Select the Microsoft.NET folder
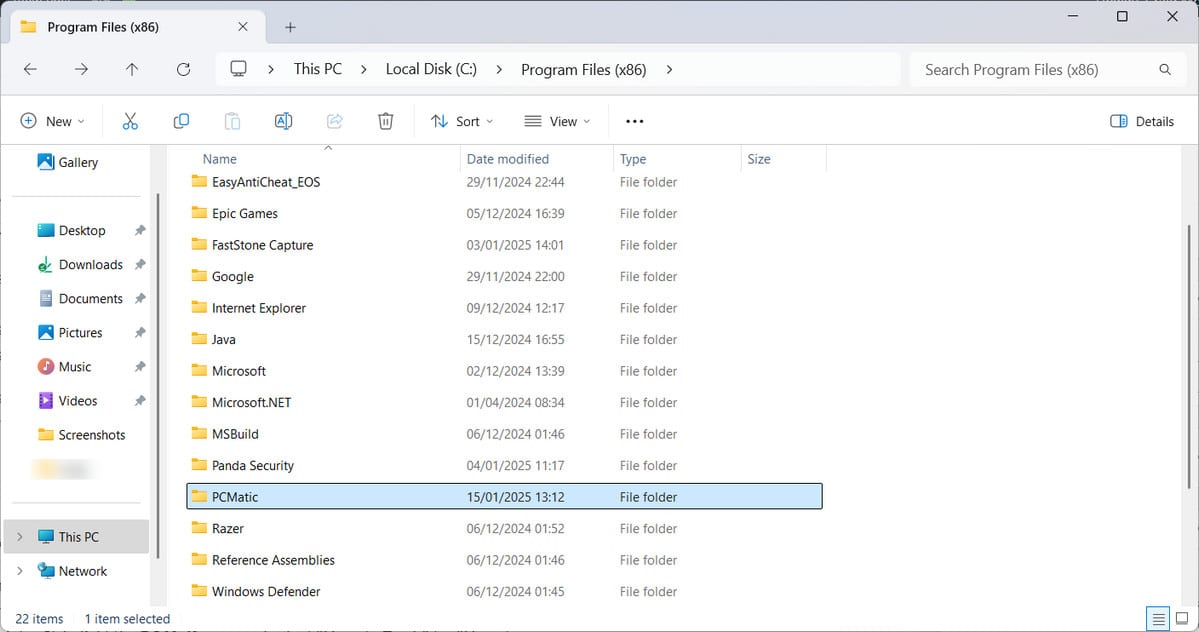 [x=505, y=402]
